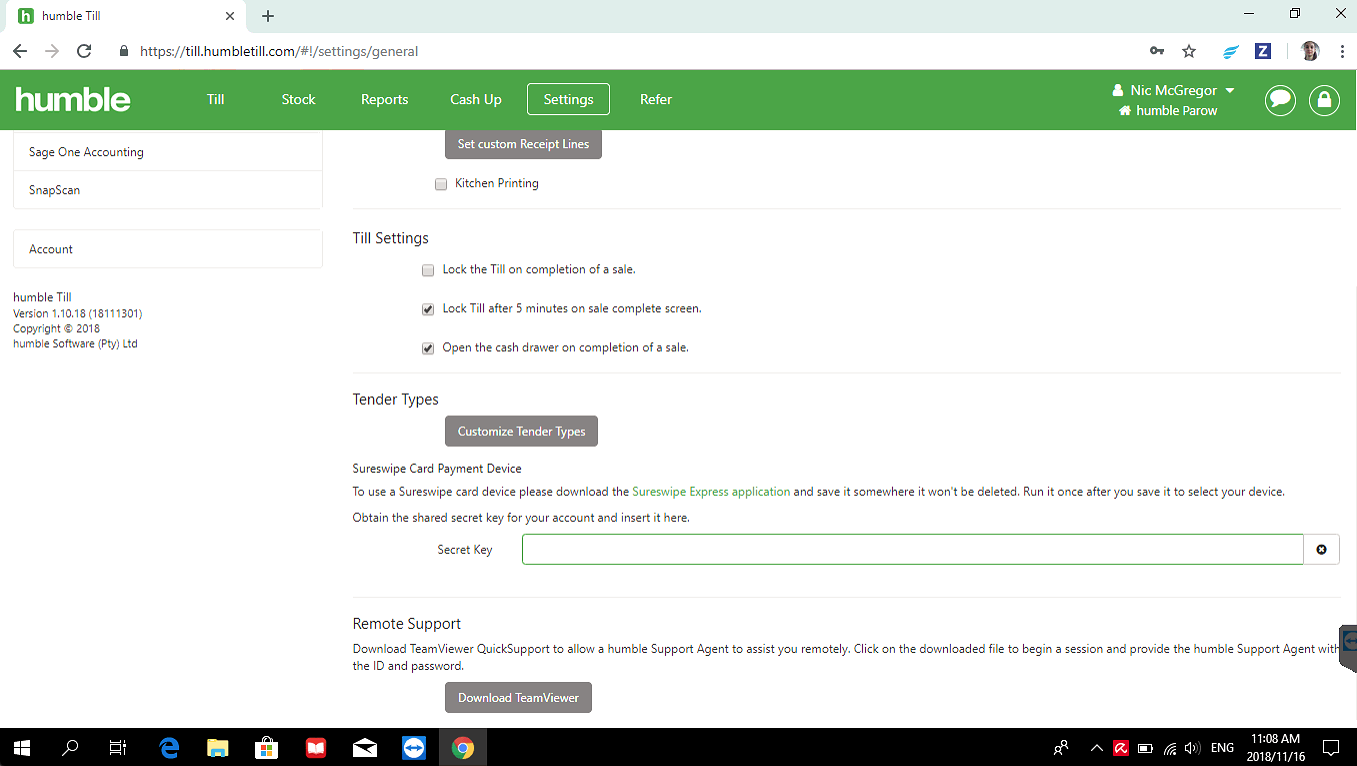Open the Windows Start menu
This screenshot has height=766, width=1357.
tap(22, 747)
